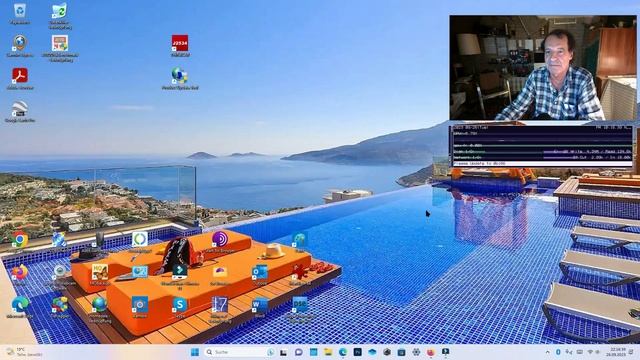Open the red splat icon desktop shortcut

pyautogui.click(x=300, y=272)
